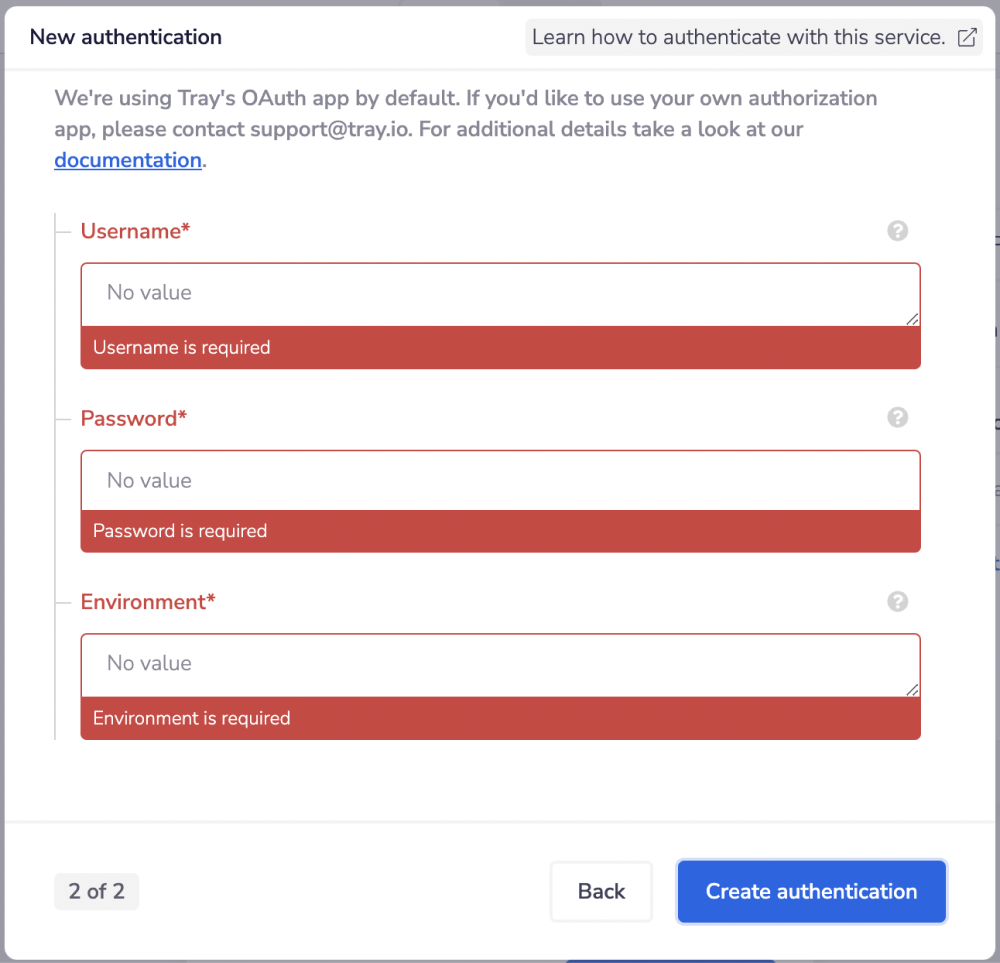
Task: Click the 'Username is required' error banner
Action: (x=500, y=347)
